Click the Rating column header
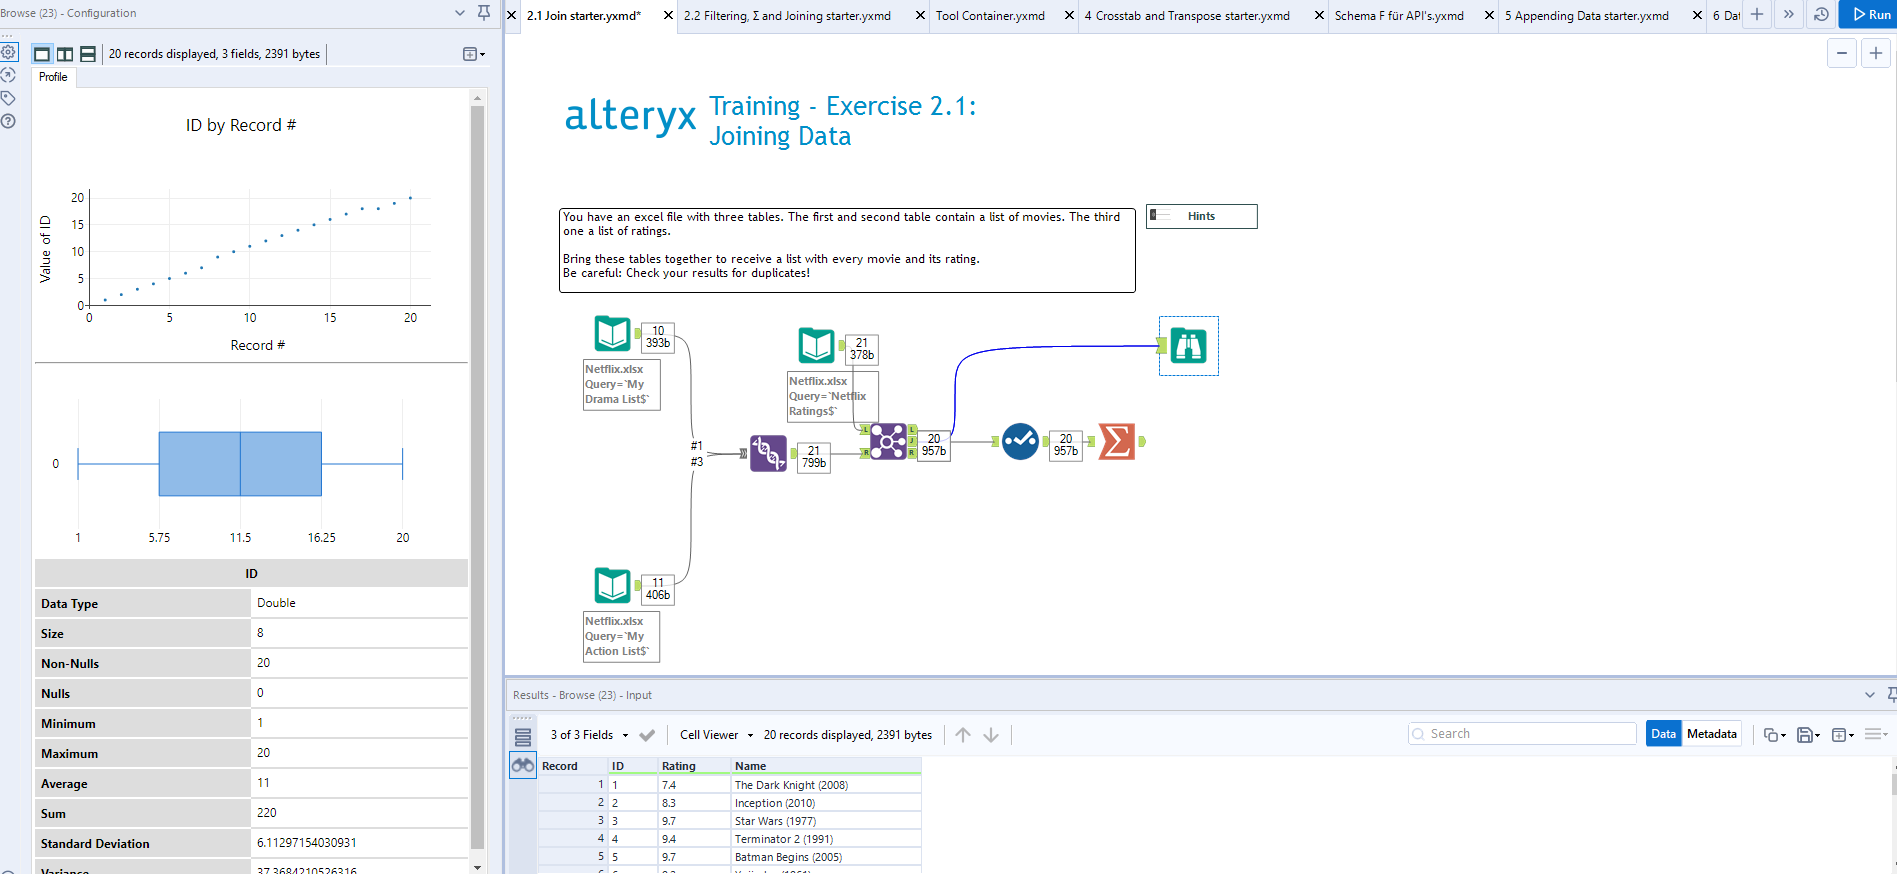The width and height of the screenshot is (1897, 874). (694, 766)
